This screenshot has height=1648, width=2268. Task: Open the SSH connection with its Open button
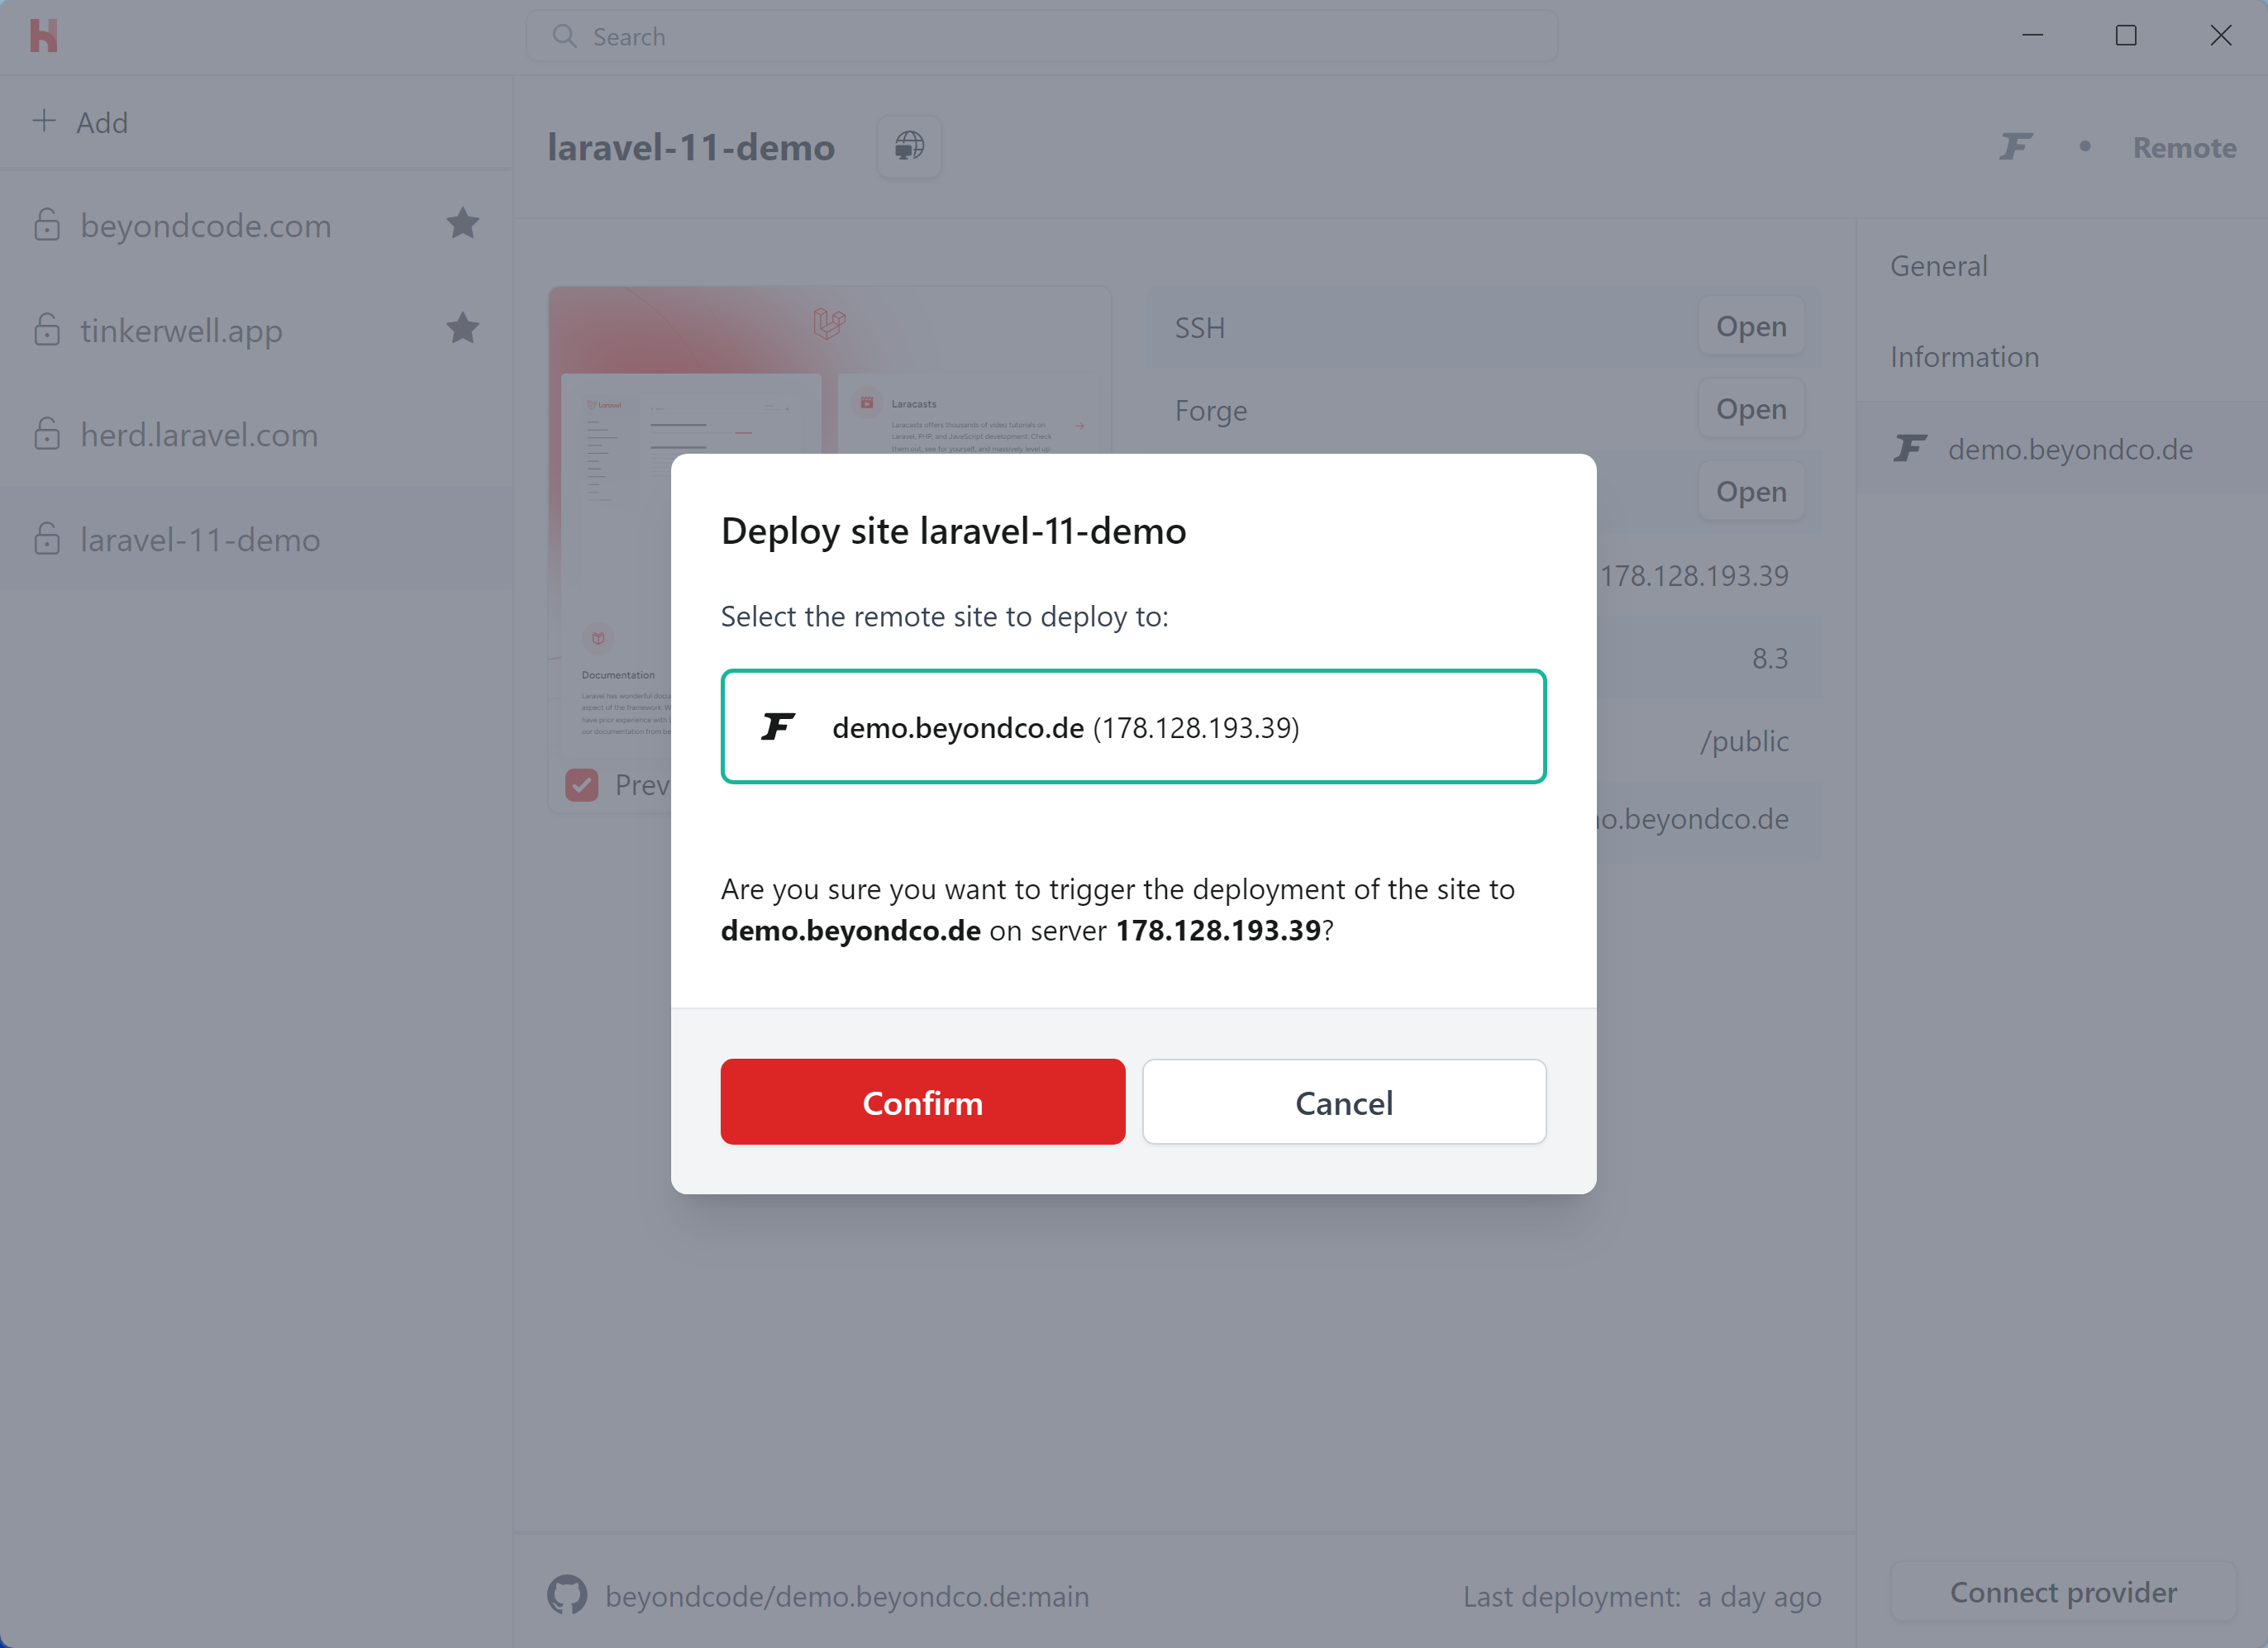[1750, 326]
